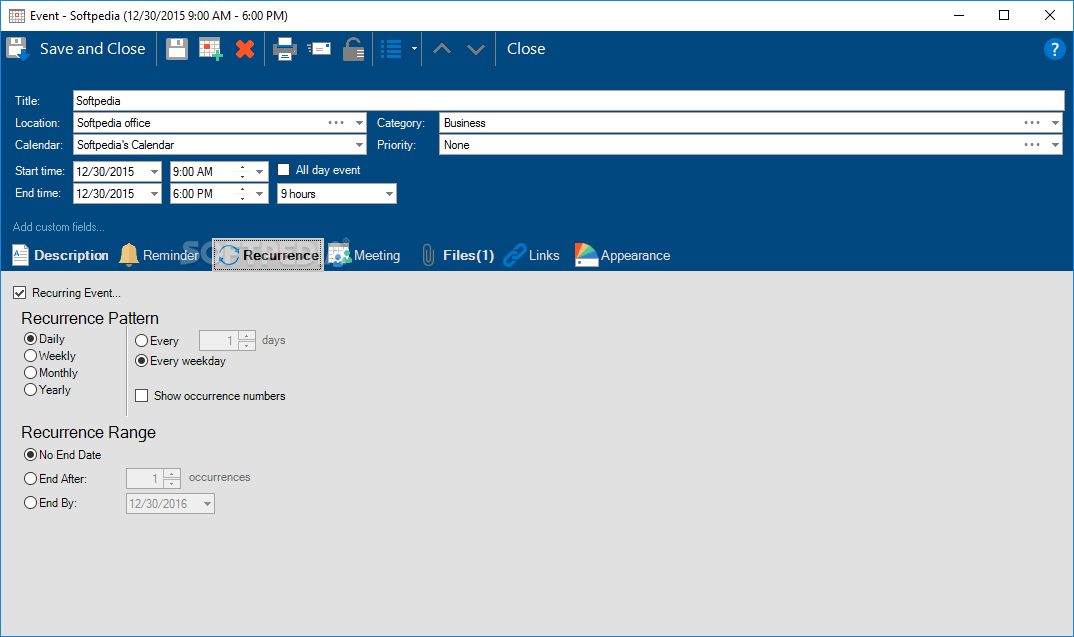
Task: Go to previous event with up arrow
Action: tap(442, 49)
